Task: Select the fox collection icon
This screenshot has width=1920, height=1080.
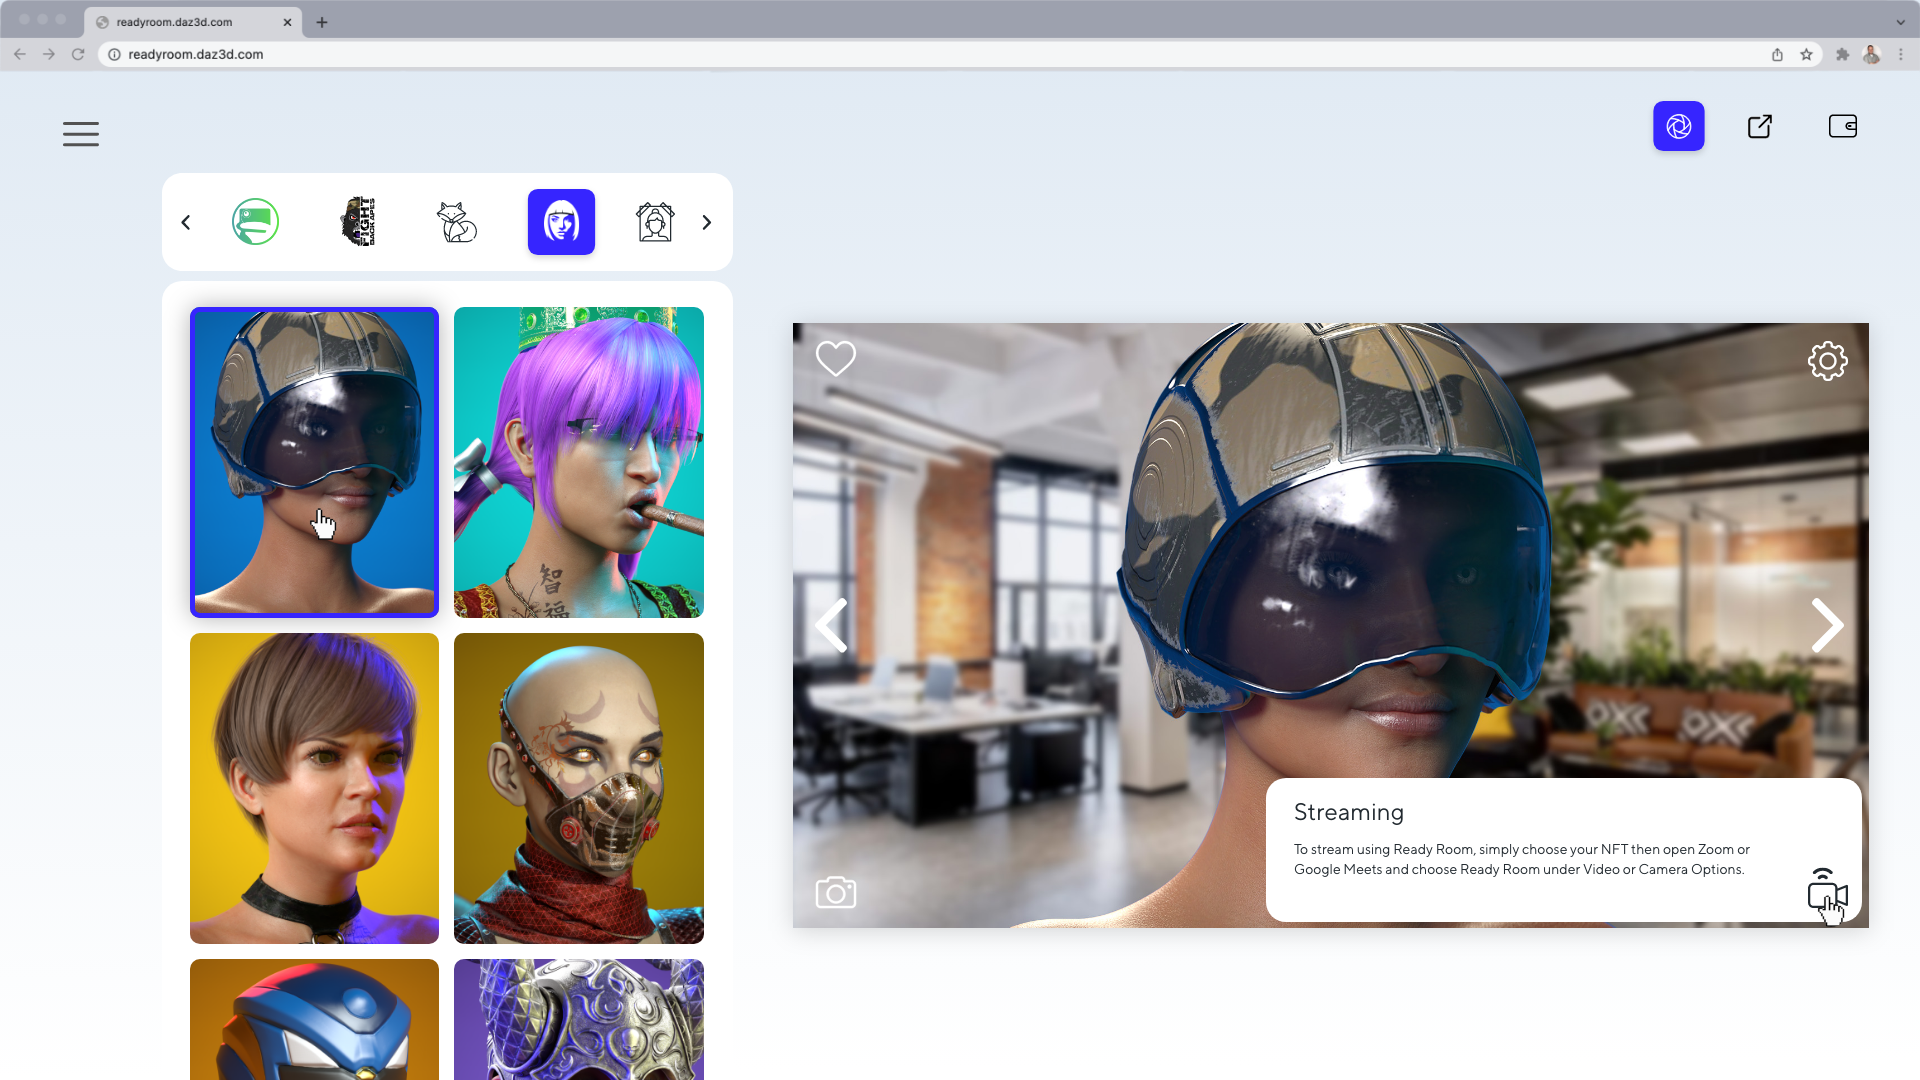Action: tap(457, 222)
